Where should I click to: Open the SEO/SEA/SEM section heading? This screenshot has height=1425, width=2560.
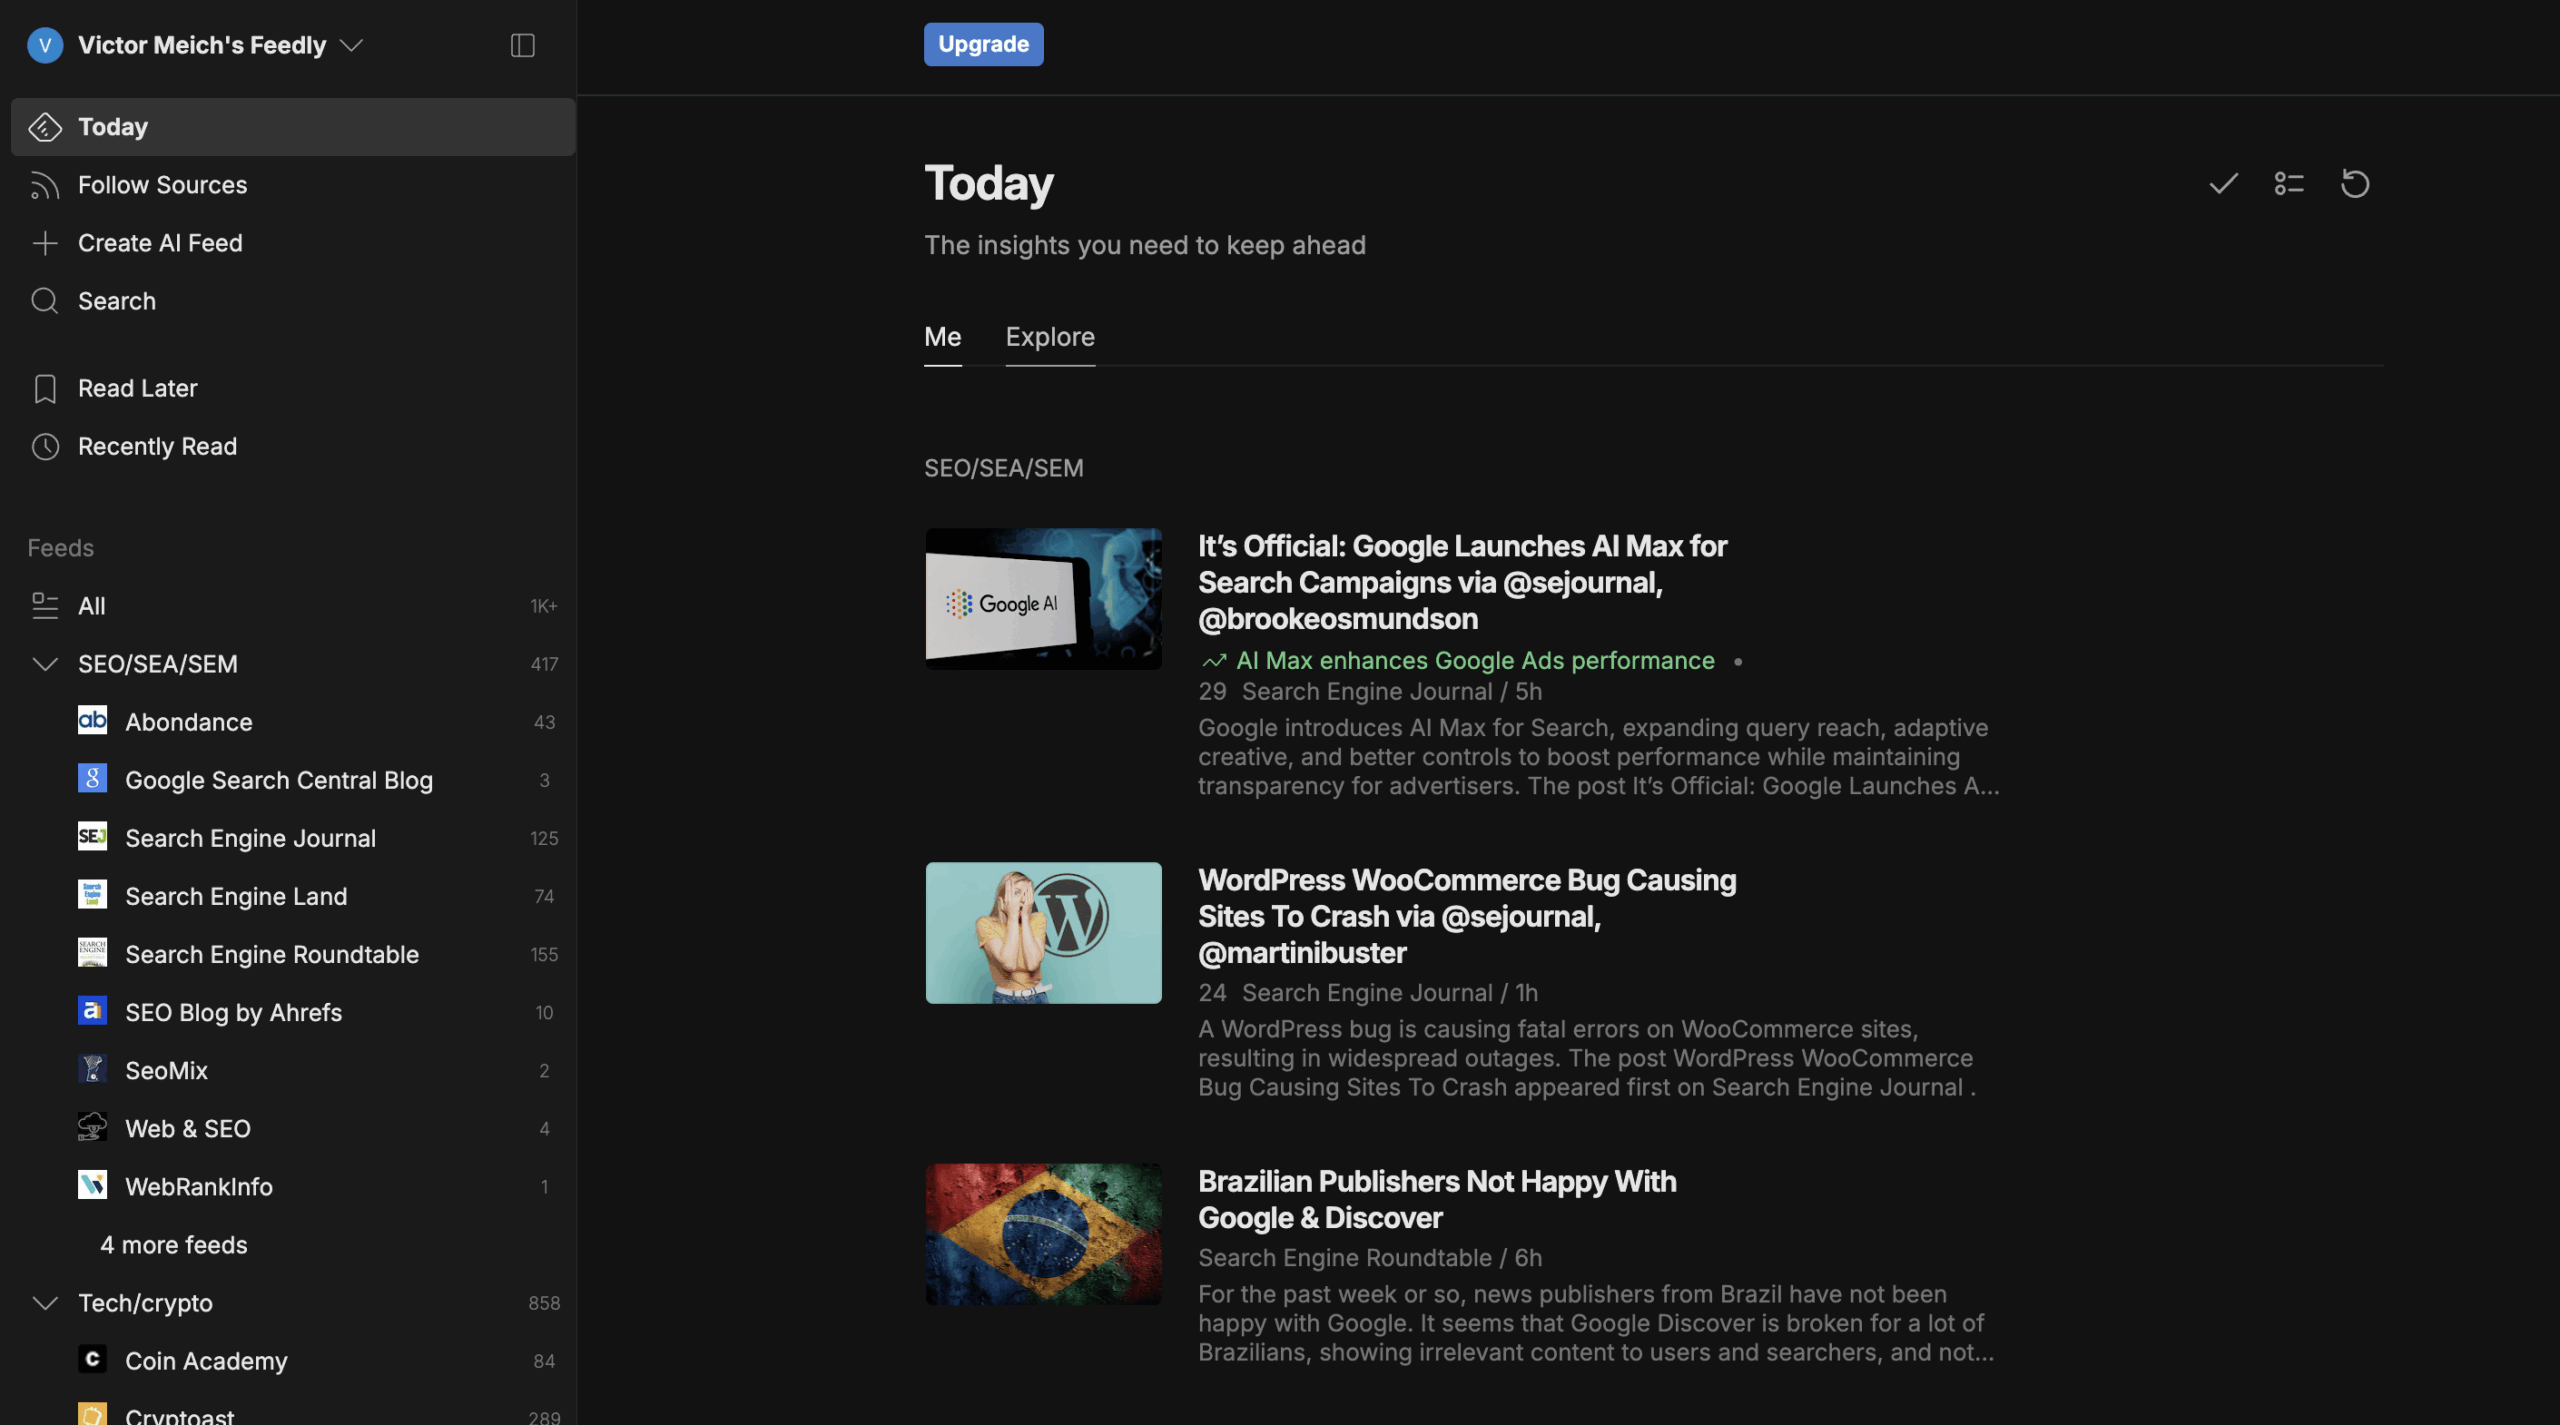point(1003,468)
